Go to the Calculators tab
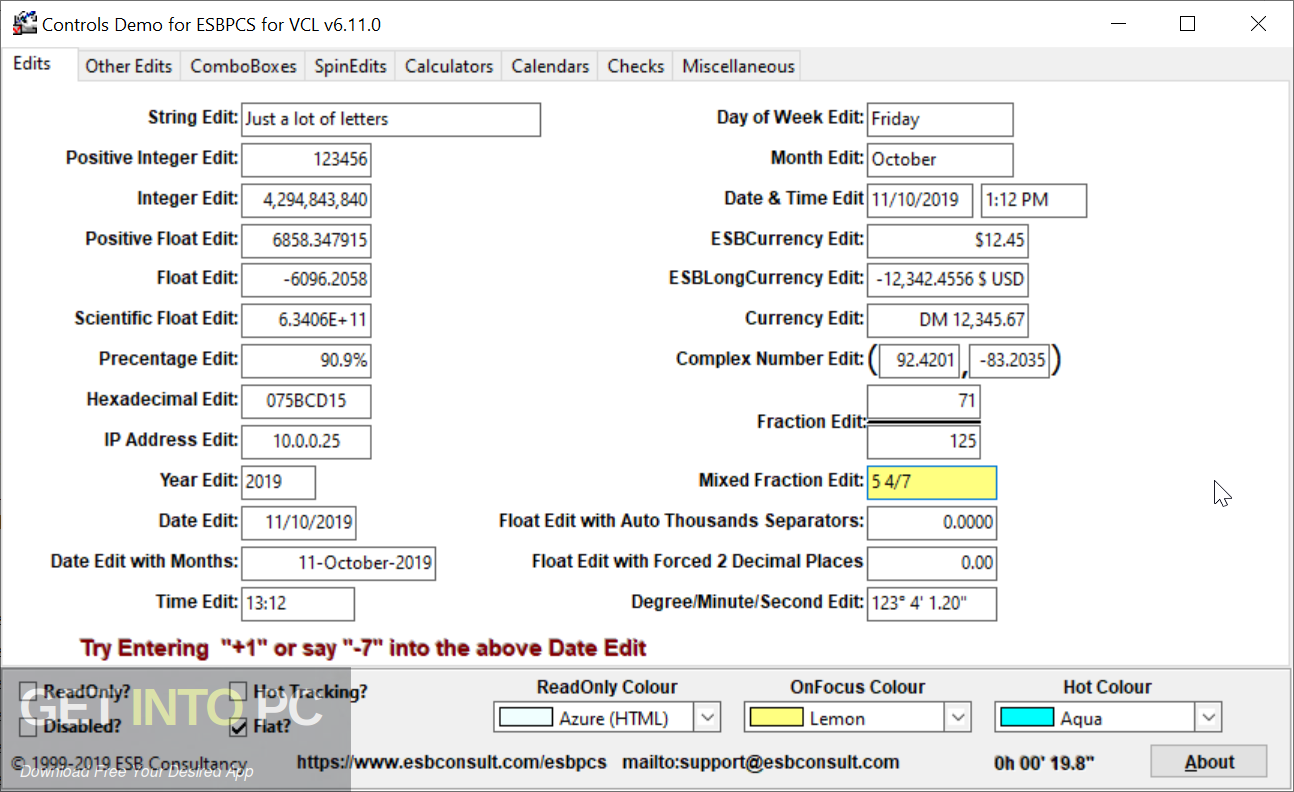This screenshot has width=1294, height=792. click(x=449, y=66)
